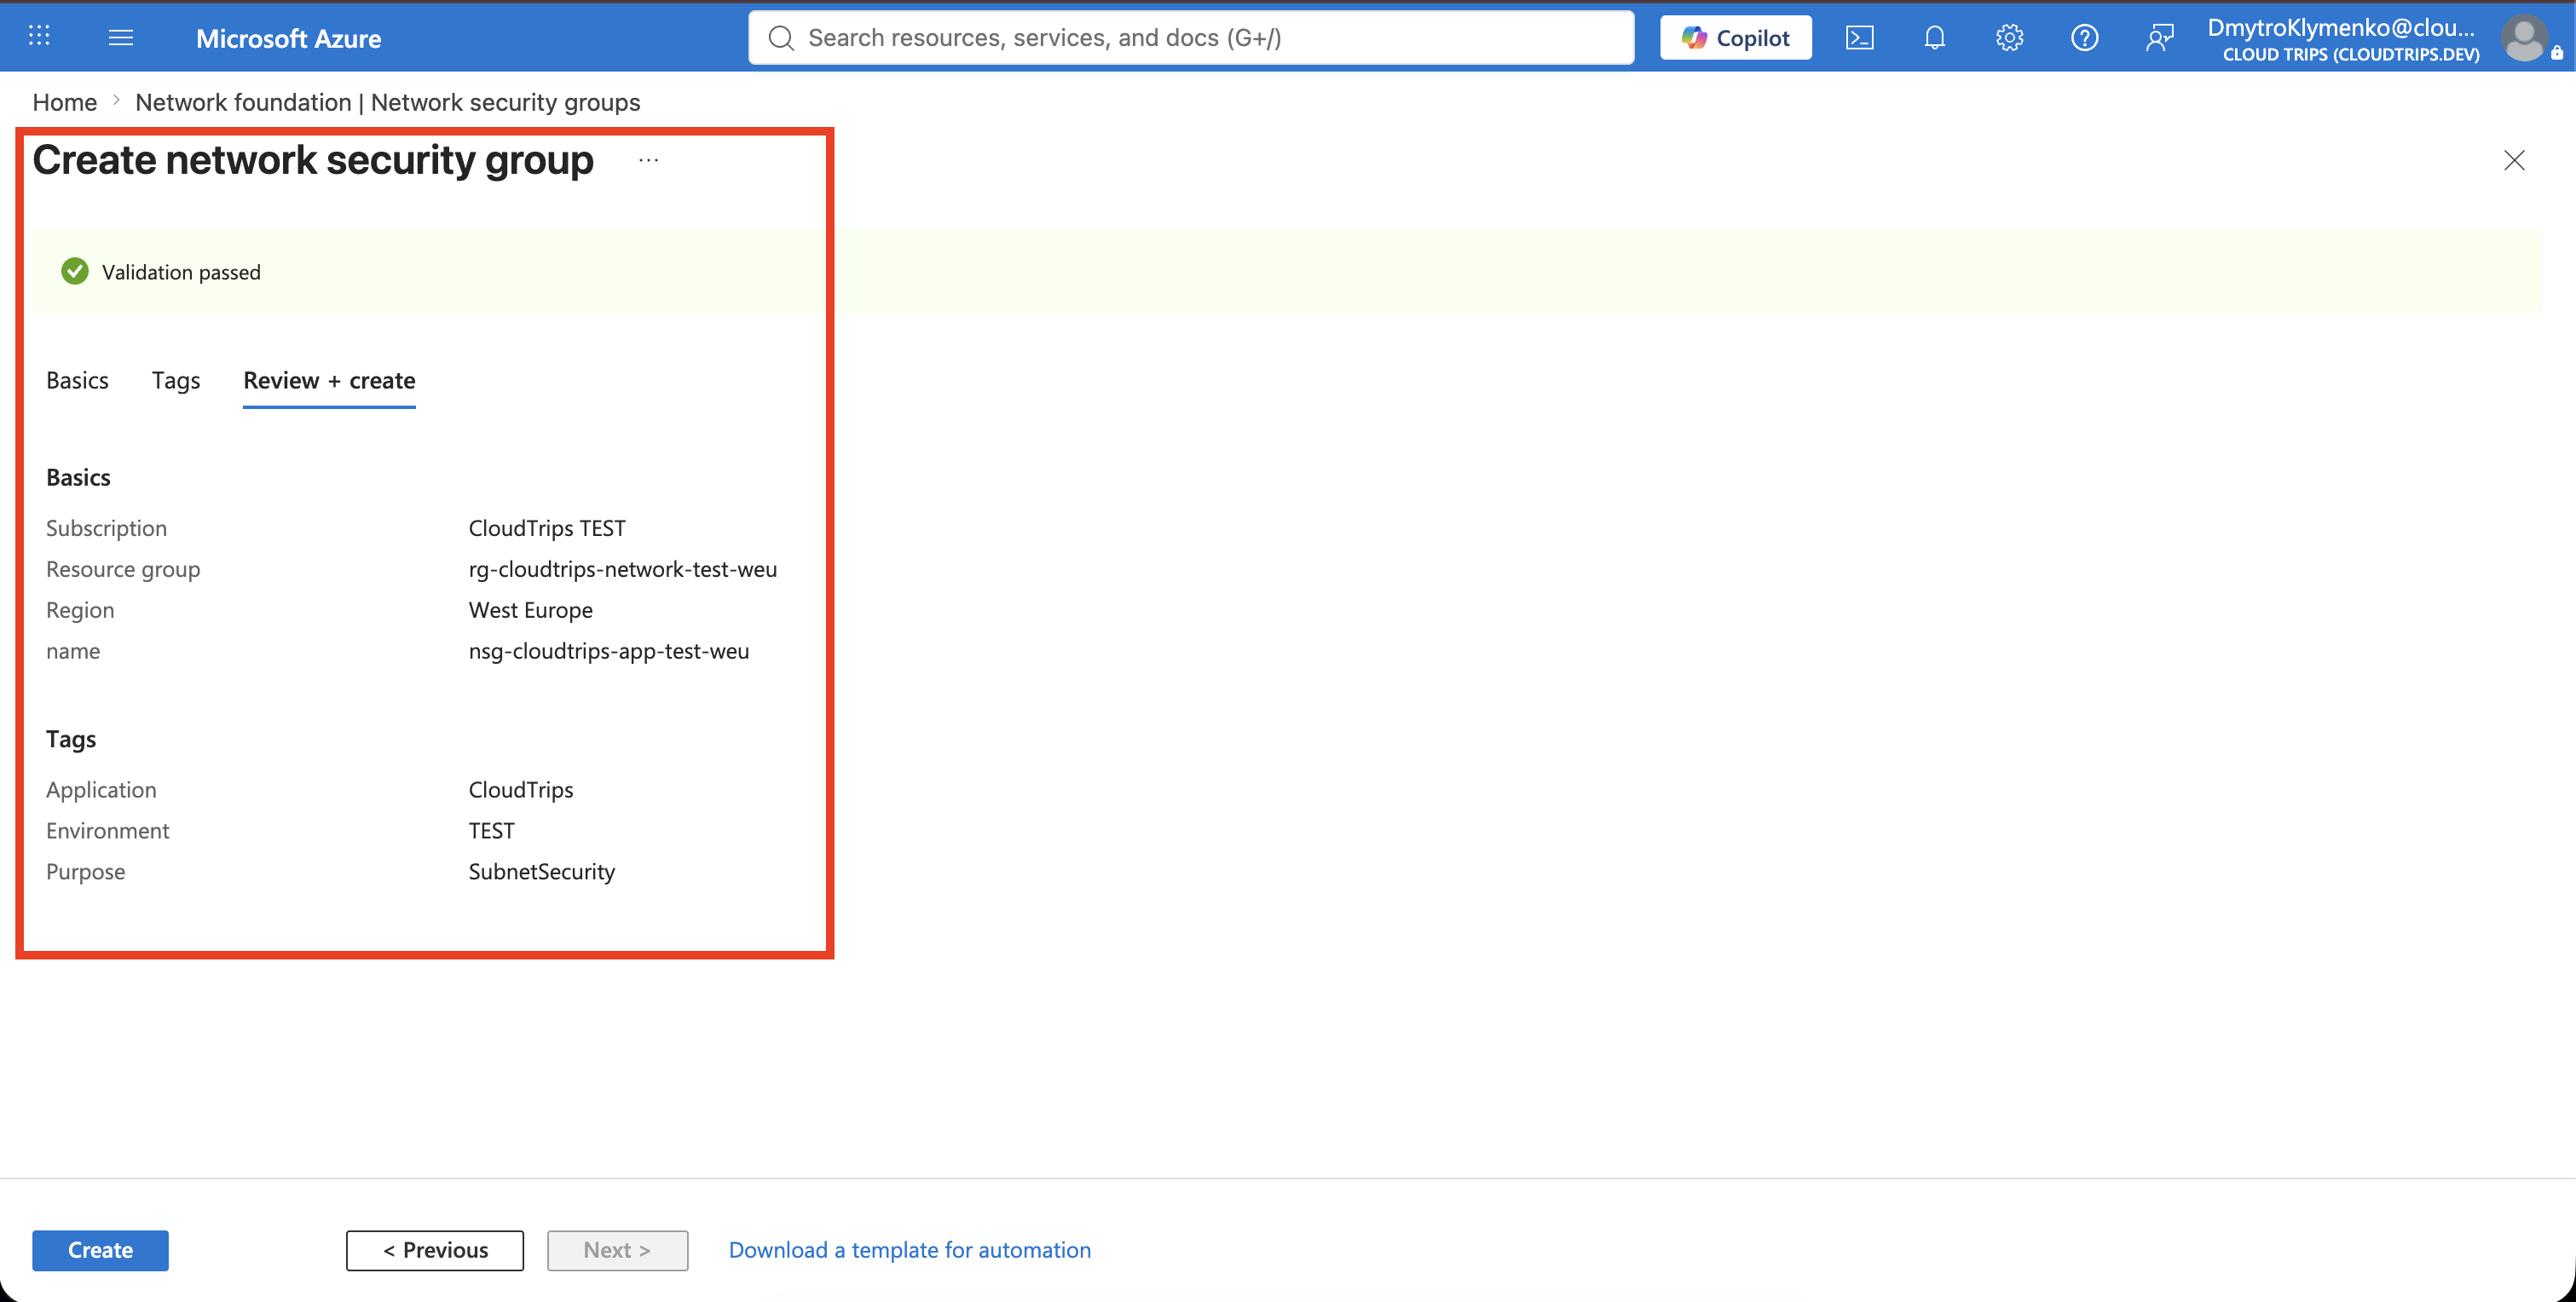The width and height of the screenshot is (2576, 1302).
Task: Click the user account avatar
Action: pyautogui.click(x=2524, y=38)
